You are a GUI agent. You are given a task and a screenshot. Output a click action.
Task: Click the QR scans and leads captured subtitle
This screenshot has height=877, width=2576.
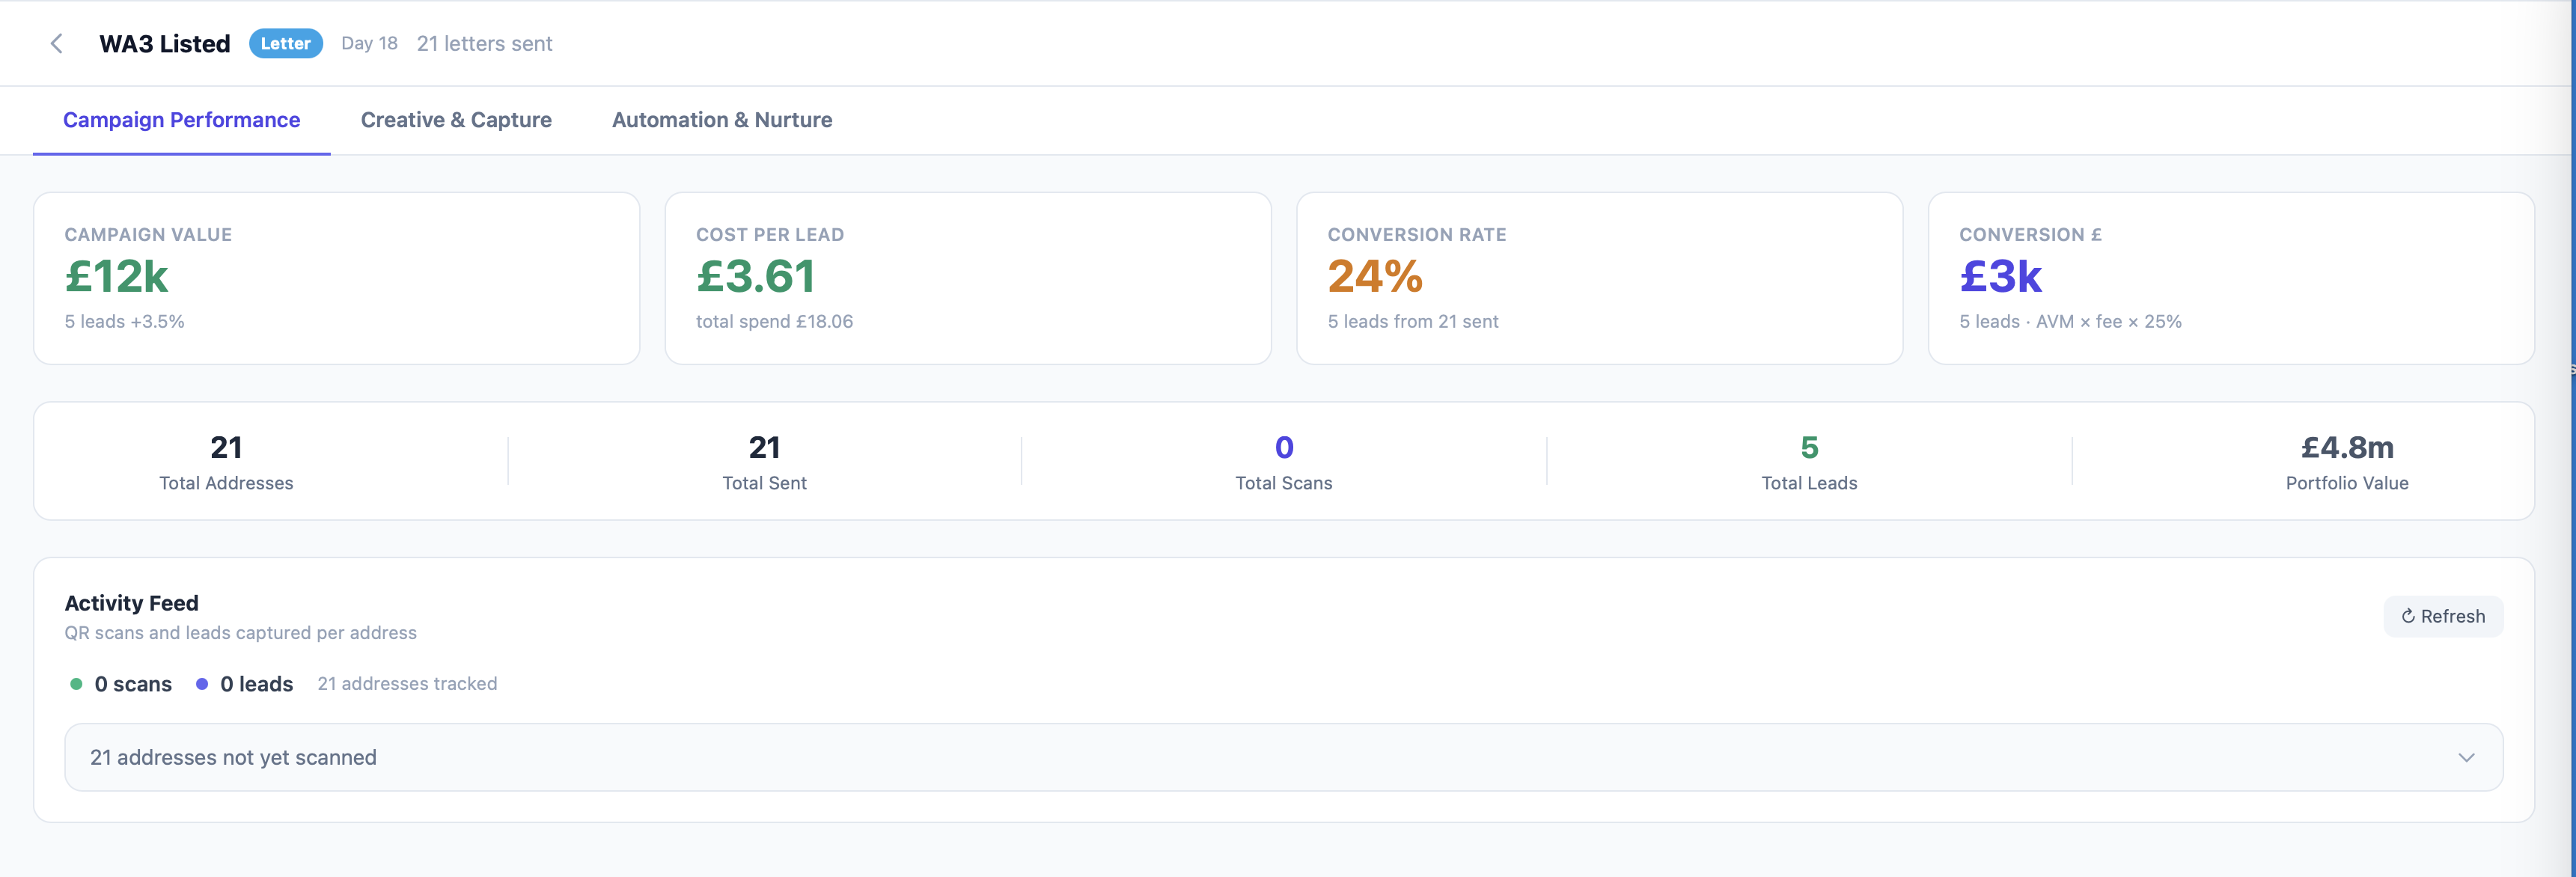tap(241, 633)
